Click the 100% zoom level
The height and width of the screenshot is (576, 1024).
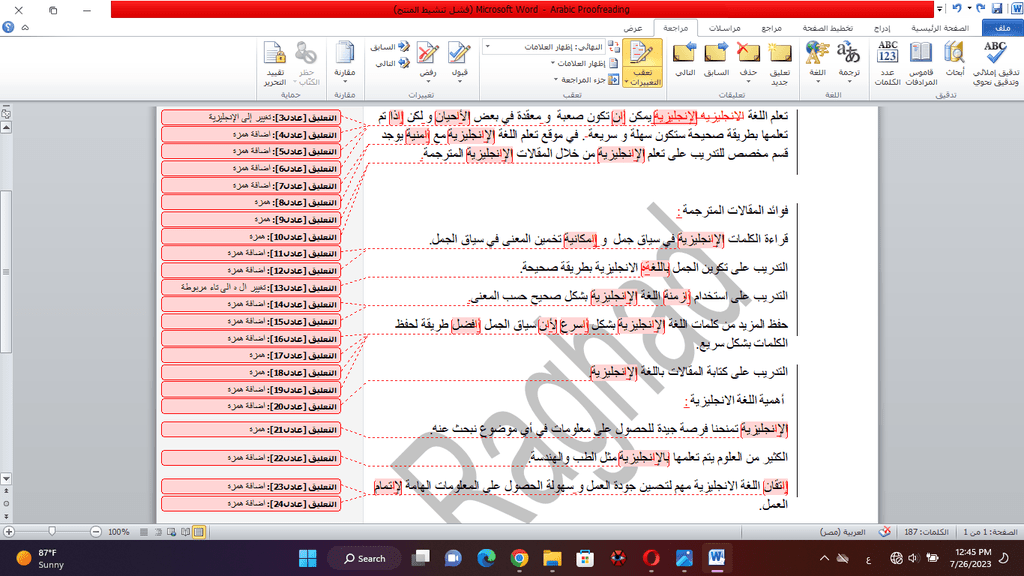click(119, 532)
